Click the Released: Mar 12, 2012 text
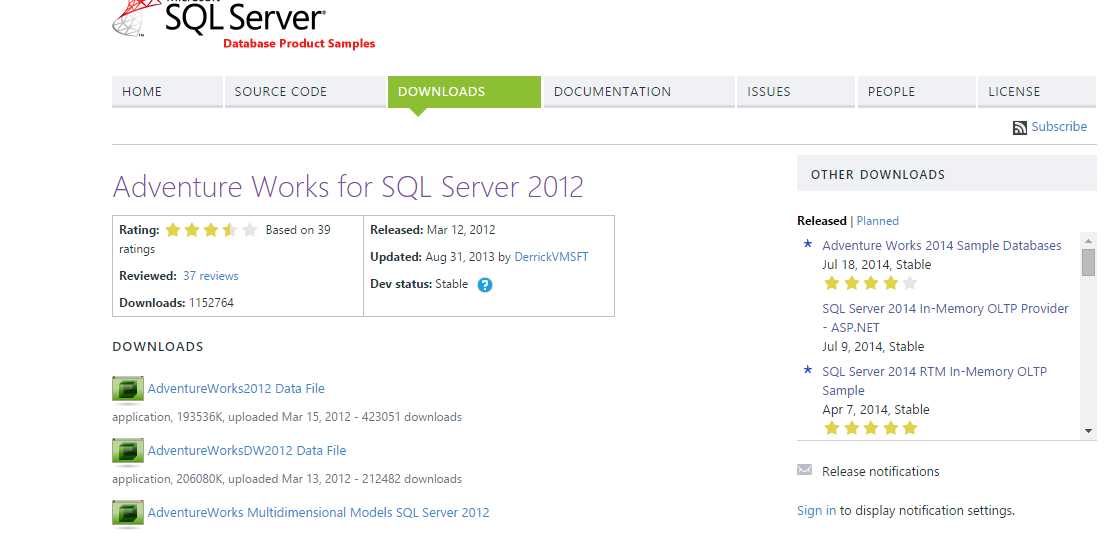This screenshot has height=534, width=1113. click(x=433, y=230)
